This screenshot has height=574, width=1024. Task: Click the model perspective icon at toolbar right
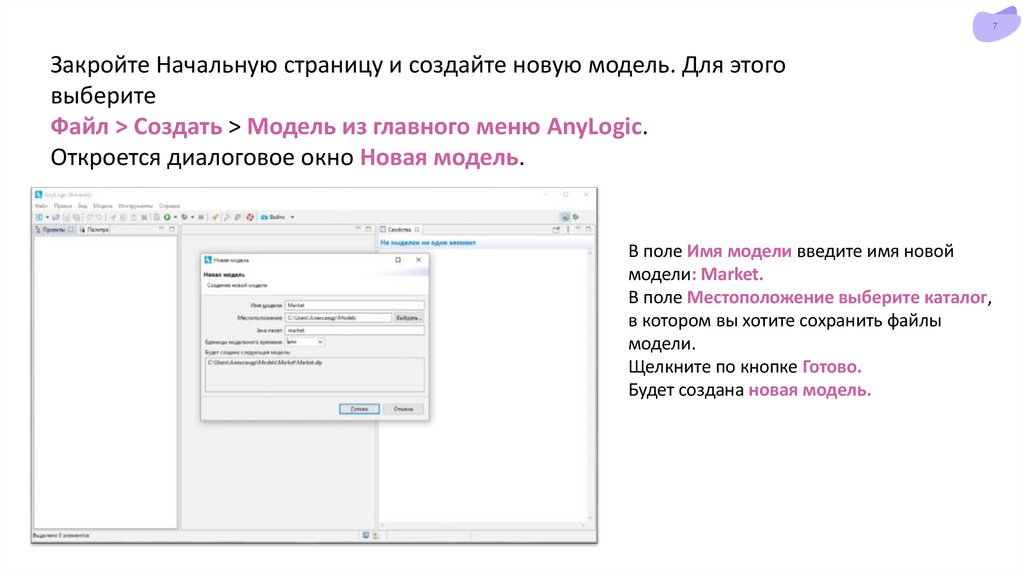coord(566,217)
